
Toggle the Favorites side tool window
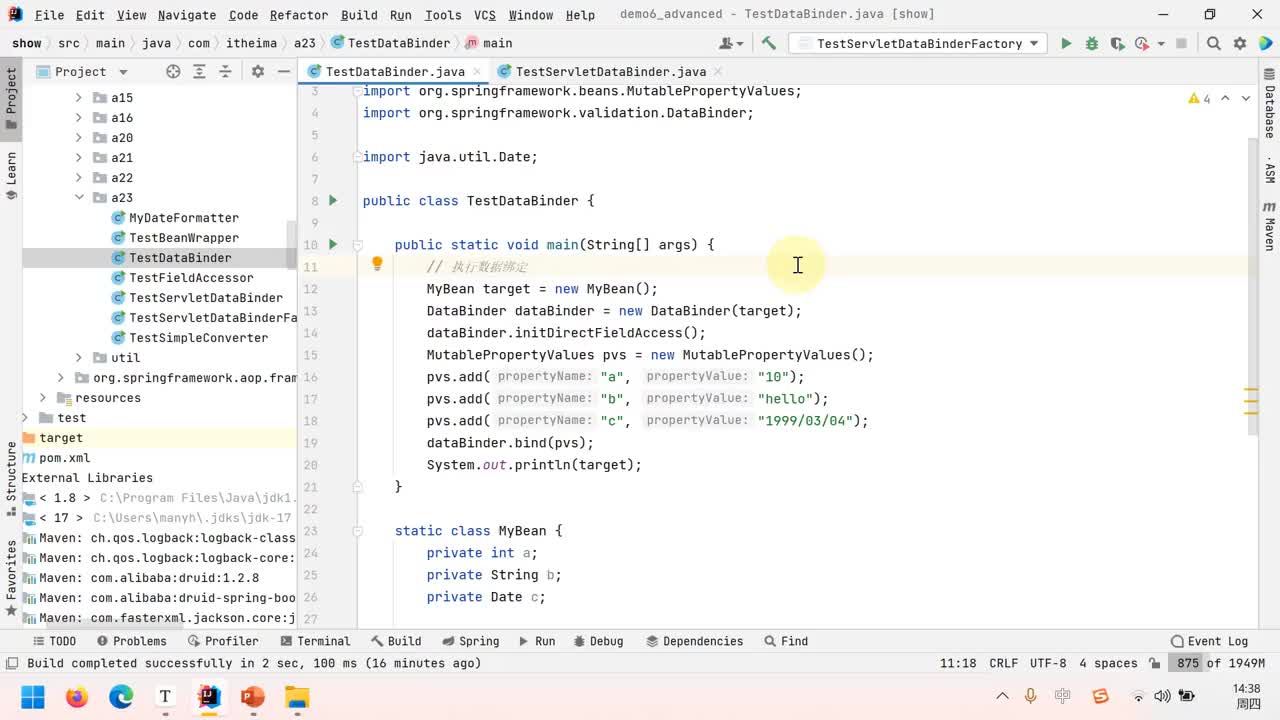(x=11, y=577)
